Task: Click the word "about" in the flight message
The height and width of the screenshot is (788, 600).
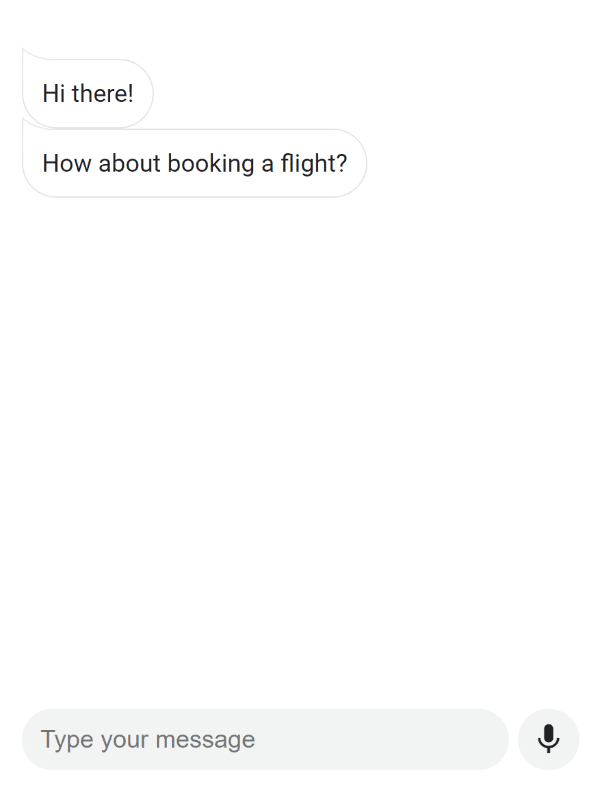Action: 130,164
